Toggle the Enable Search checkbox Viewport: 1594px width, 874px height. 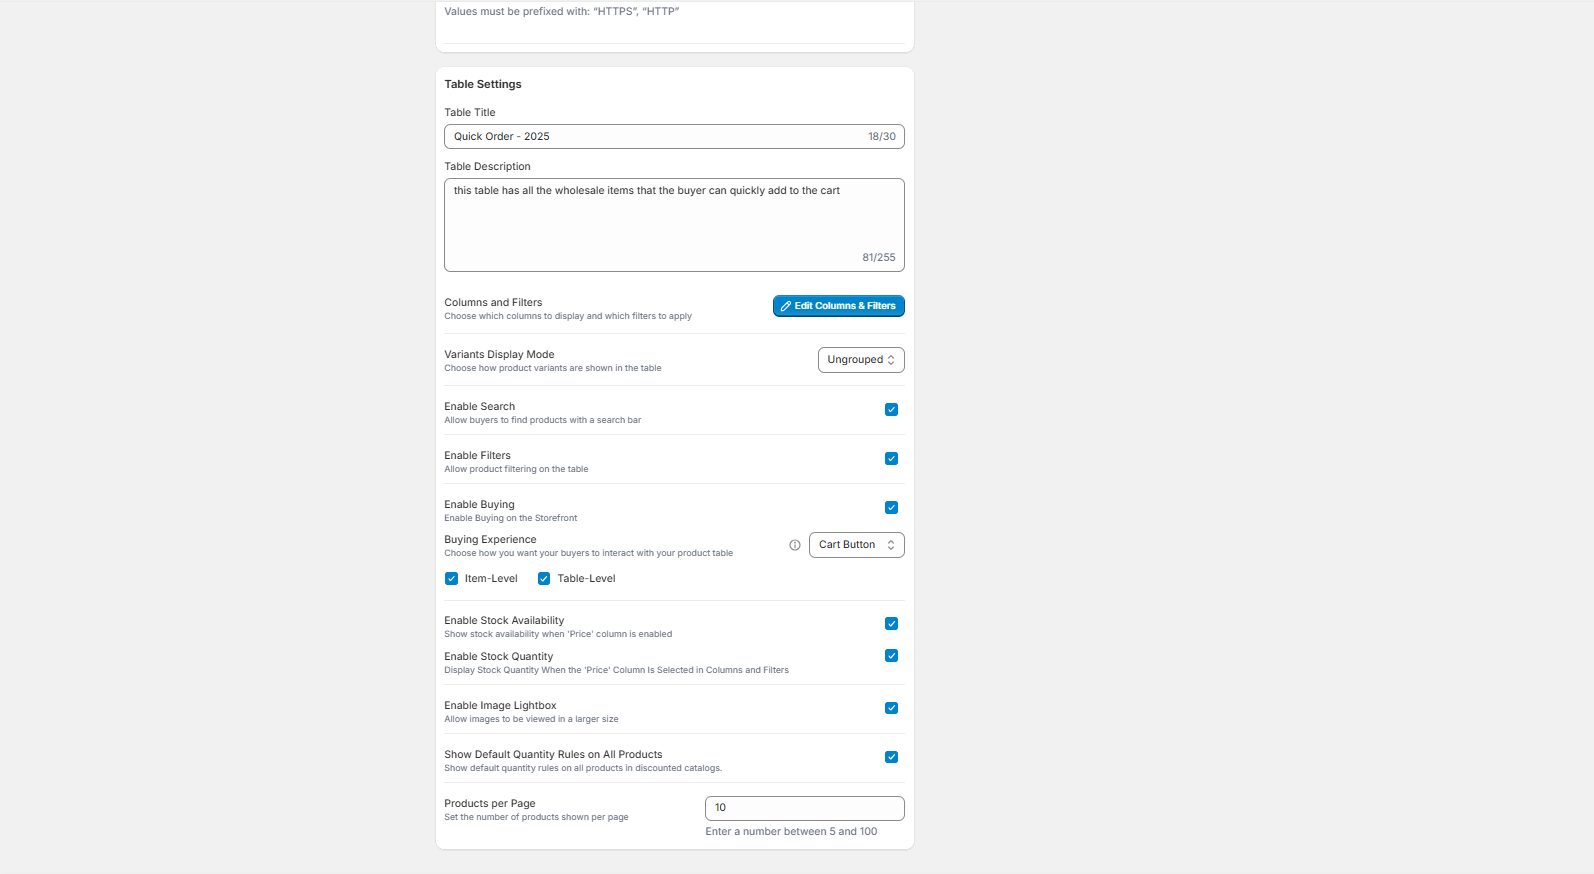coord(891,410)
